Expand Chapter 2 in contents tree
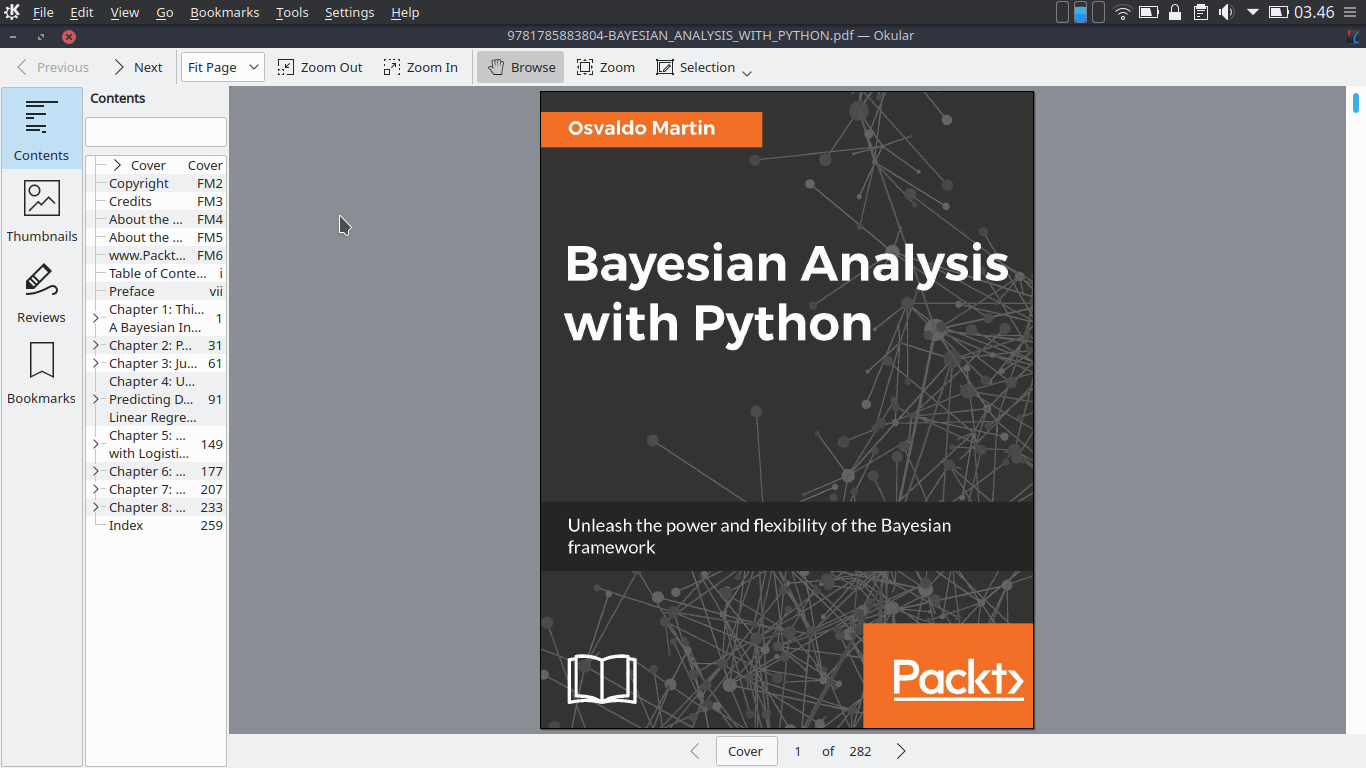 pos(96,345)
